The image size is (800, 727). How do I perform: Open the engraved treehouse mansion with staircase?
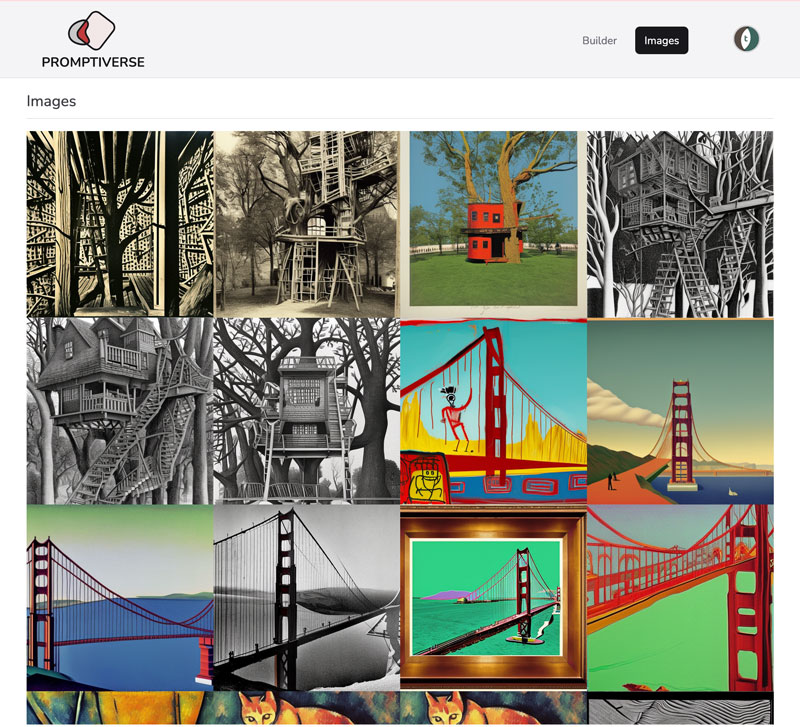[119, 411]
